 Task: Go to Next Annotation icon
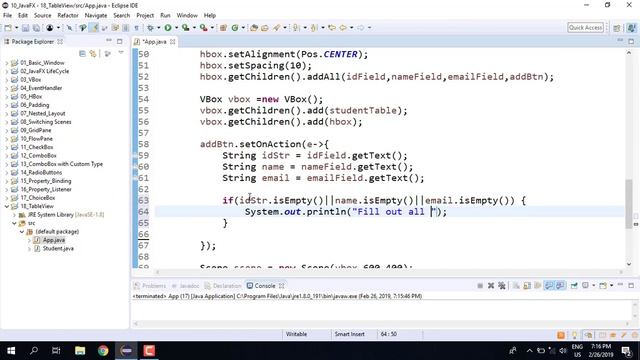(x=297, y=28)
